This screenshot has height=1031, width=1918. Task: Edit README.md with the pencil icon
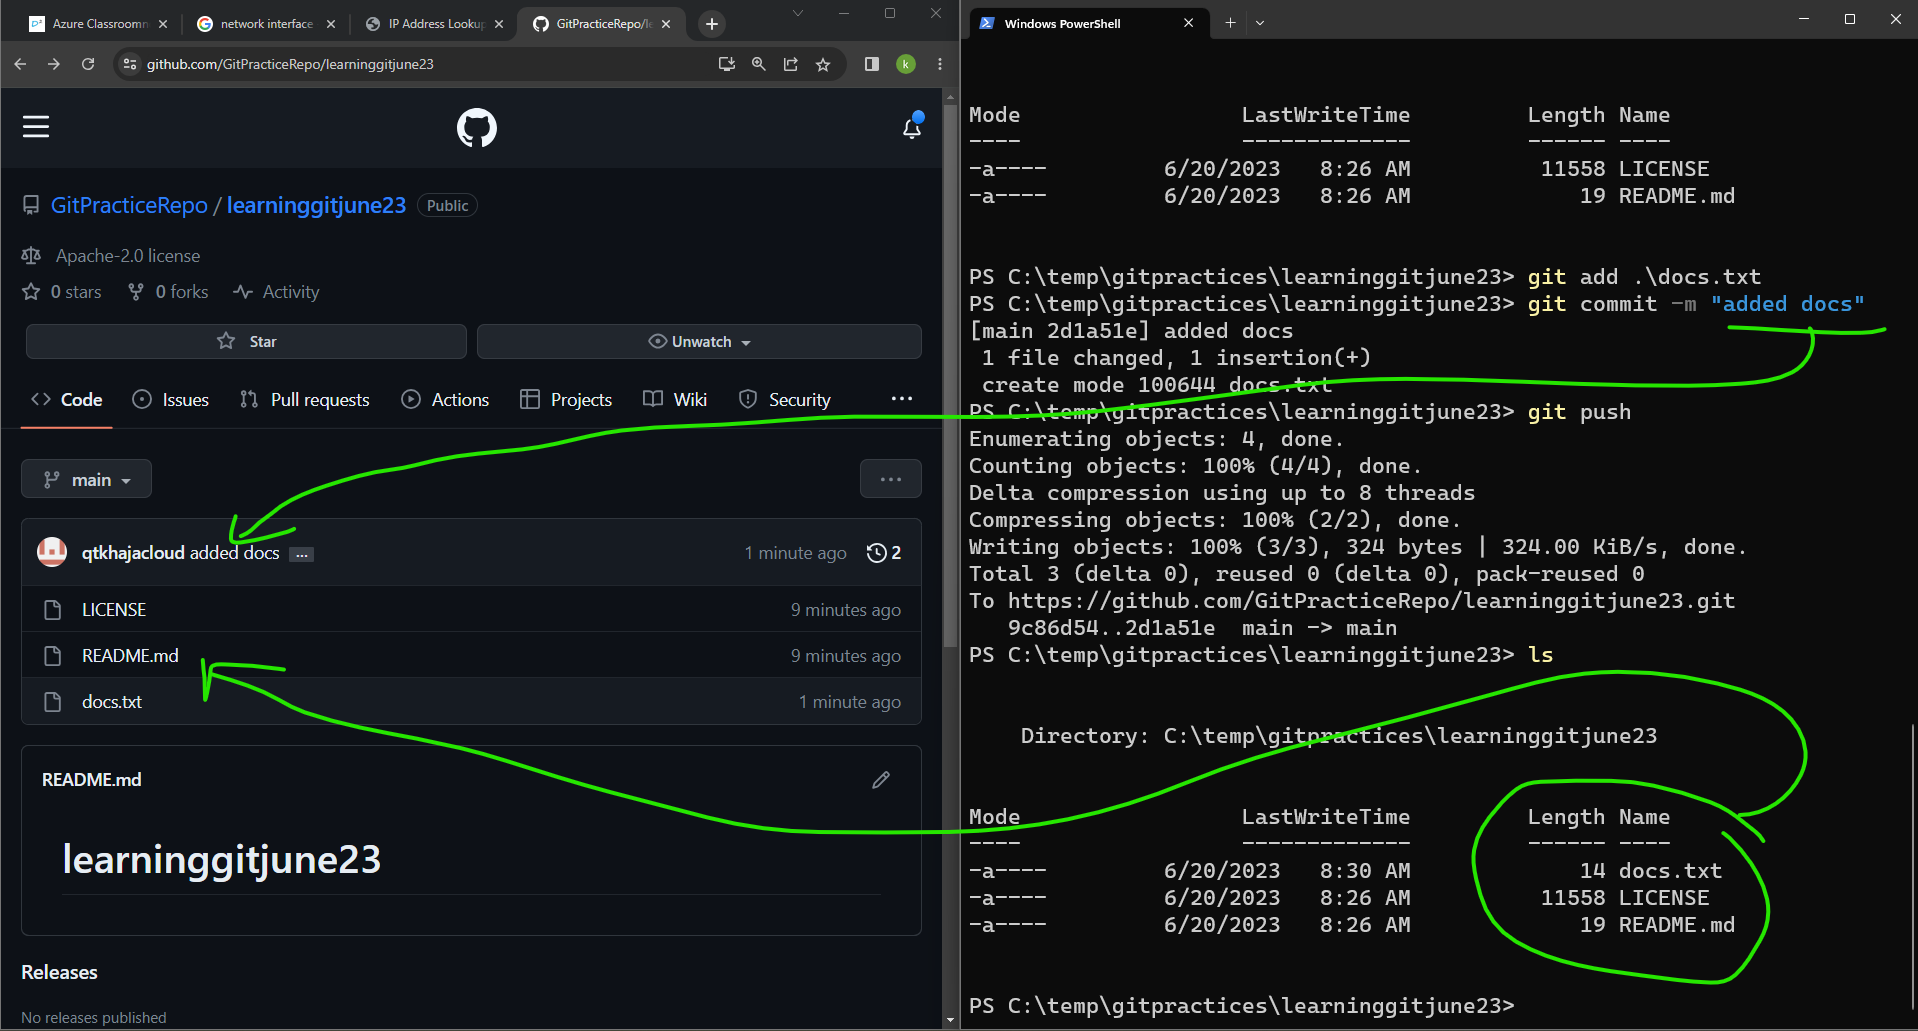pos(881,780)
